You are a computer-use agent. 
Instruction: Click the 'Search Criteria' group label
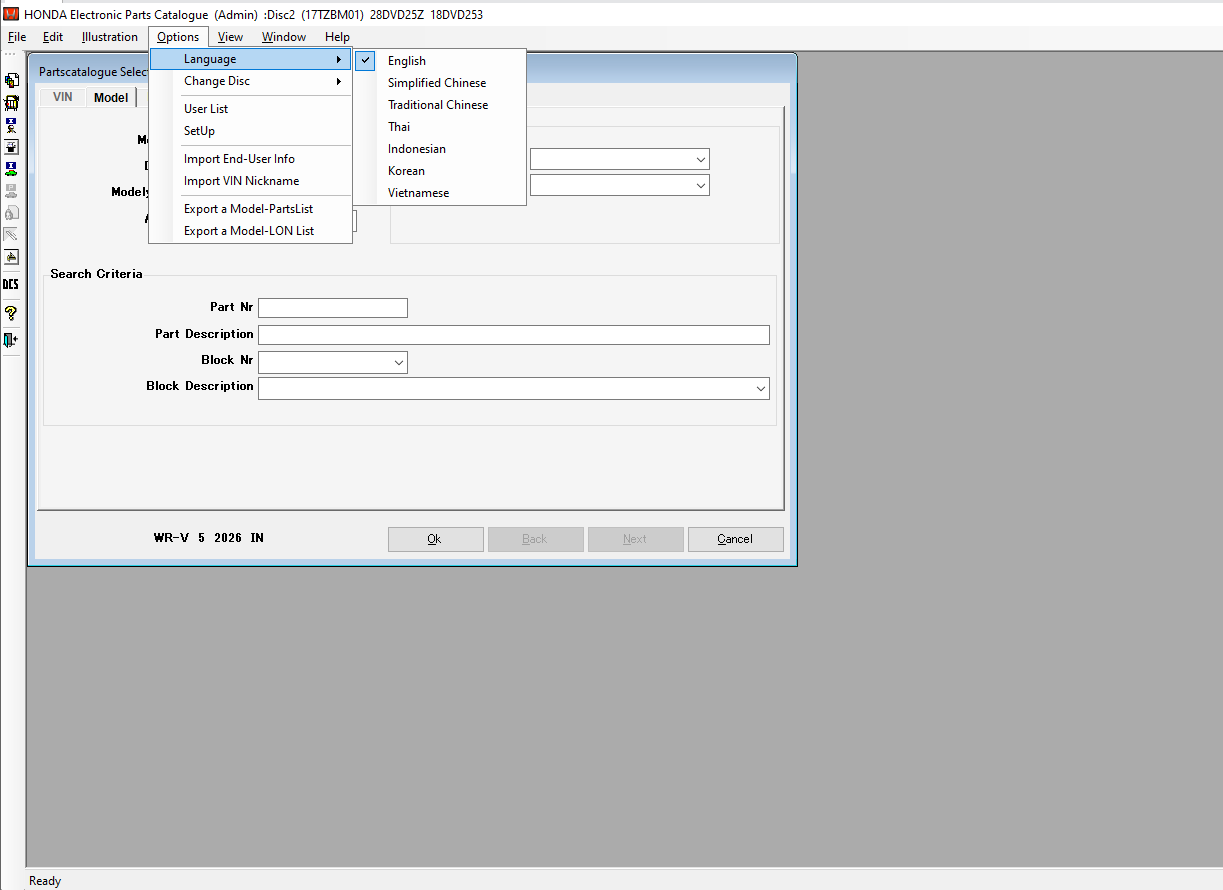[96, 274]
